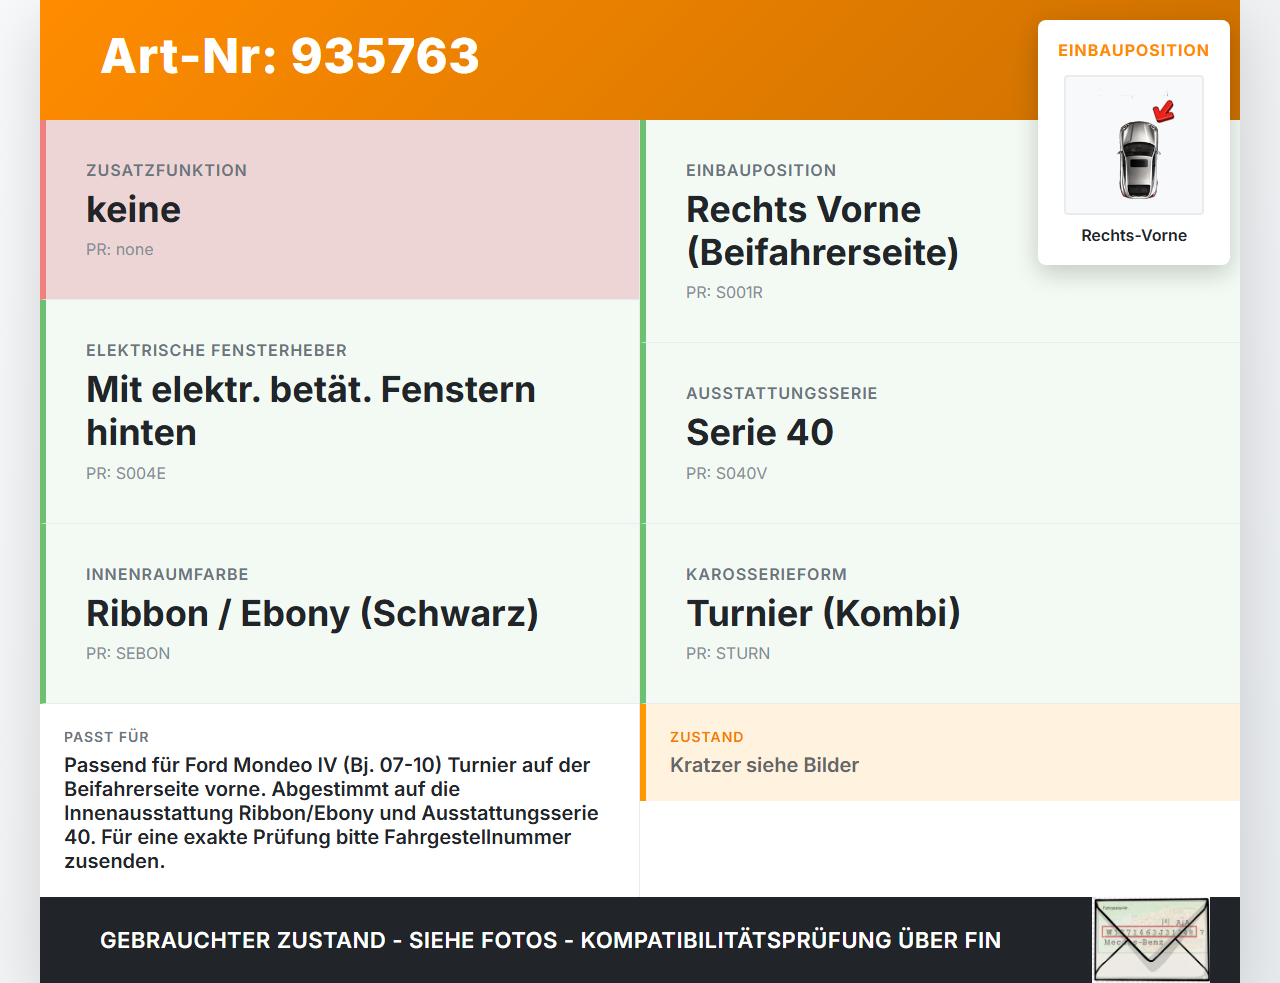Click the code 'PR: SEBON'
The height and width of the screenshot is (983, 1280).
pyautogui.click(x=128, y=654)
